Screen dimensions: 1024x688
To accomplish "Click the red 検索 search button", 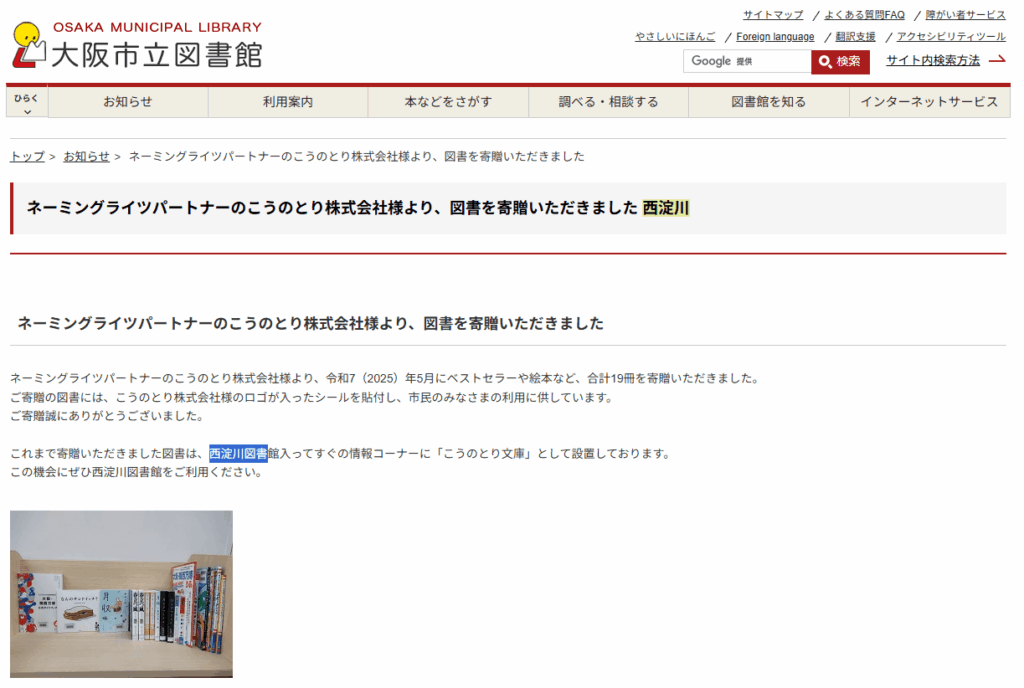I will pyautogui.click(x=840, y=61).
